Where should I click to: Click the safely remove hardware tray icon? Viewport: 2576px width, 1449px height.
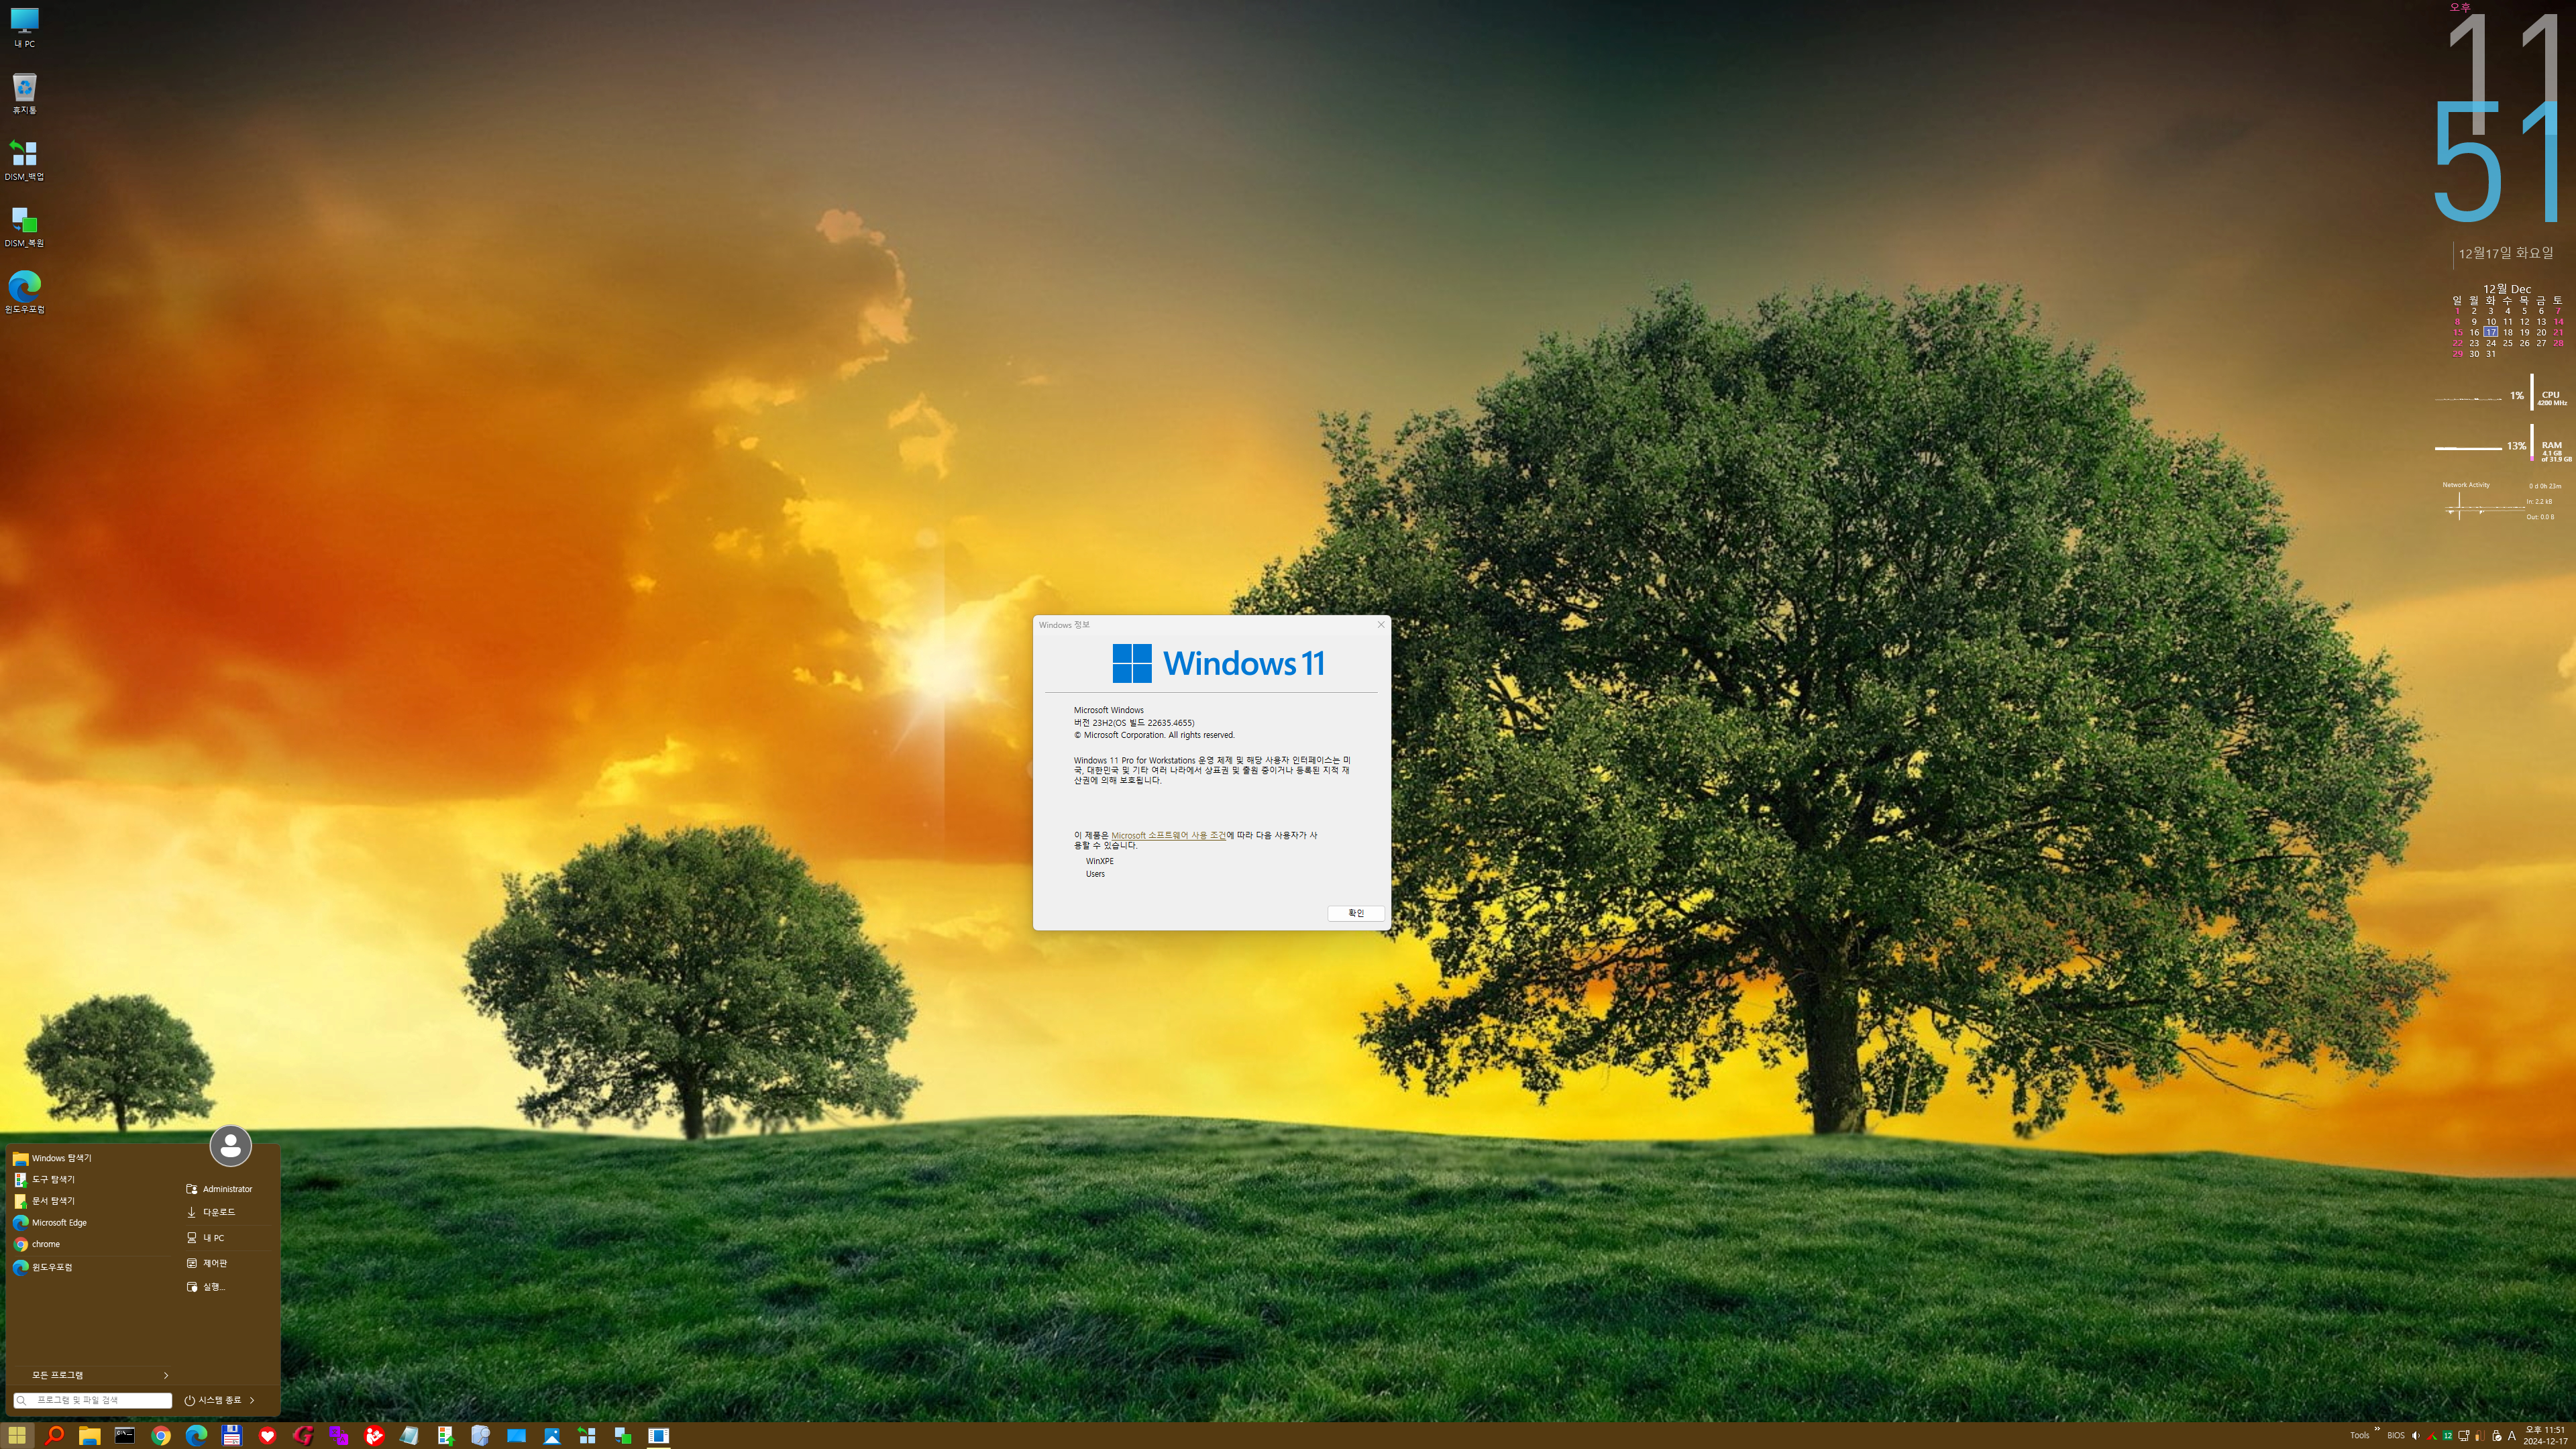coord(2497,1436)
